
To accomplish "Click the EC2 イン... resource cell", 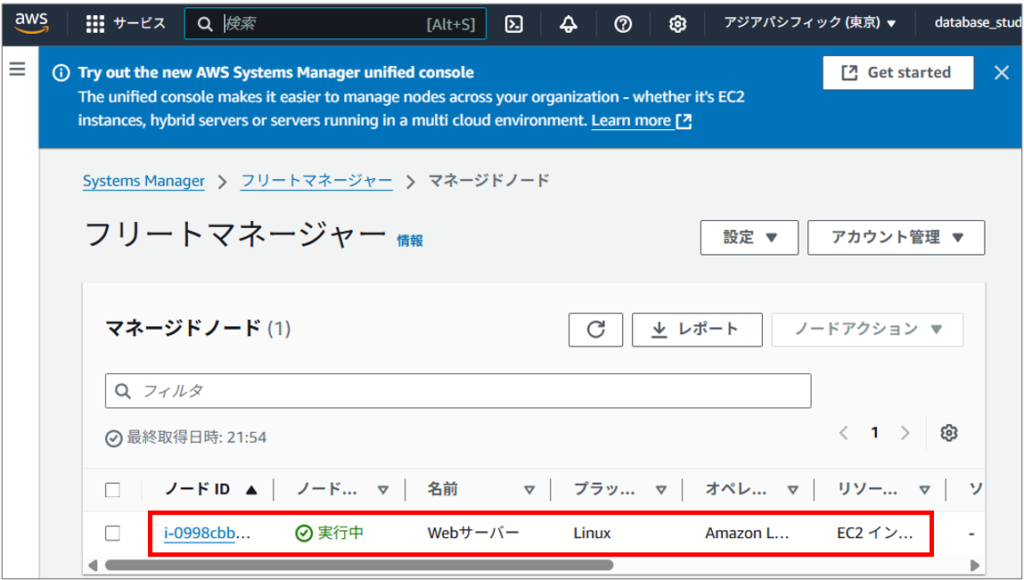I will click(x=875, y=533).
